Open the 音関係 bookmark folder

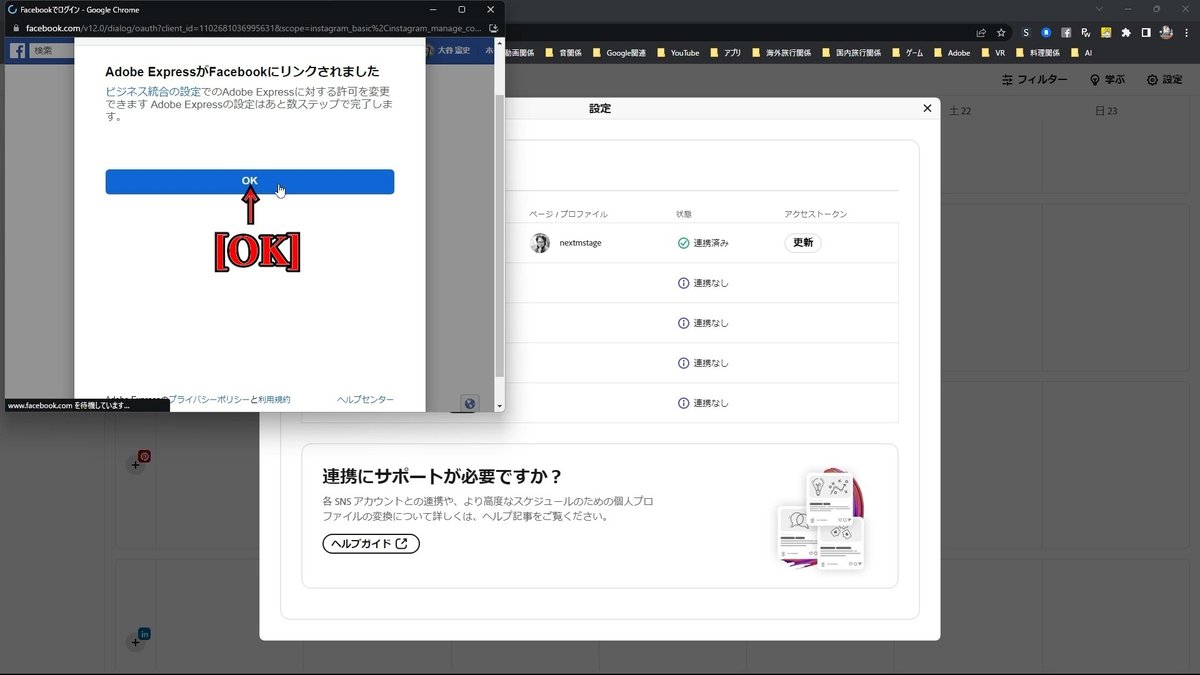[562, 52]
